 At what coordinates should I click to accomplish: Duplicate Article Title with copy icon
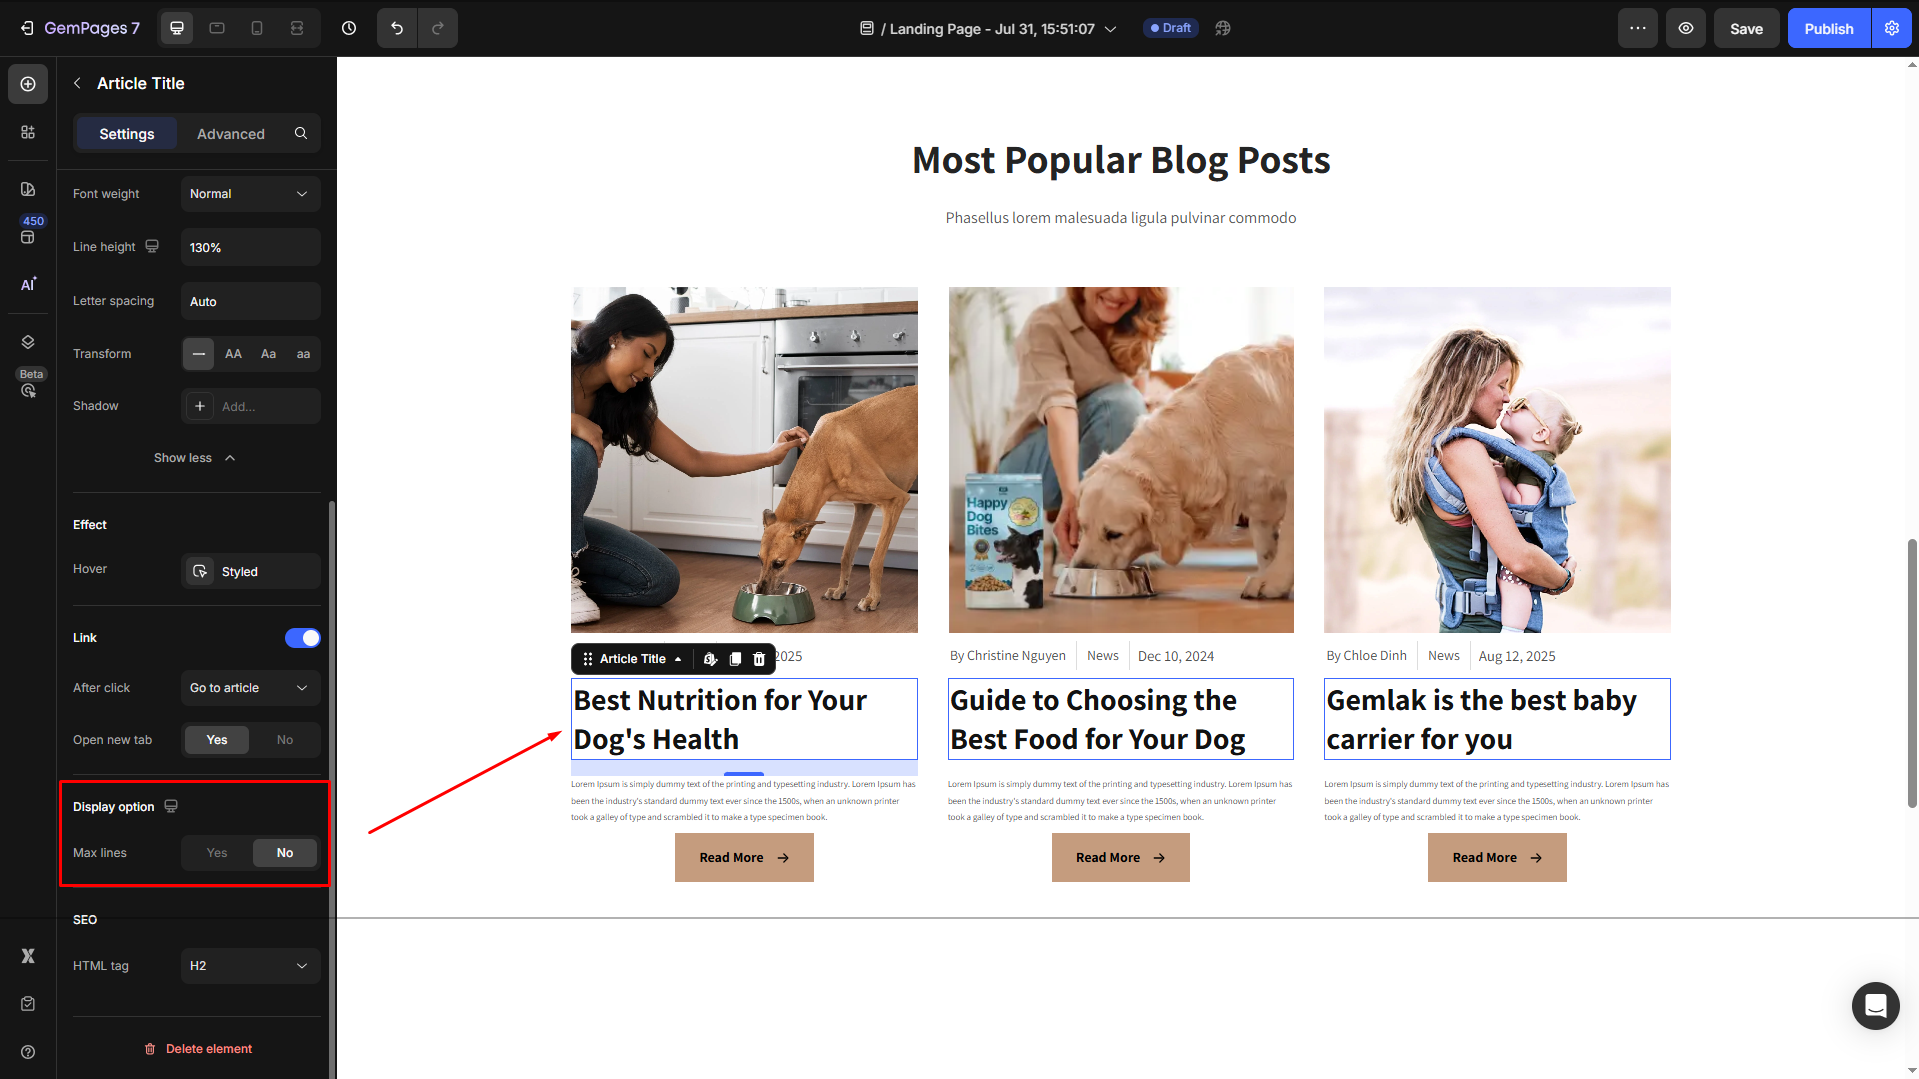click(x=735, y=659)
